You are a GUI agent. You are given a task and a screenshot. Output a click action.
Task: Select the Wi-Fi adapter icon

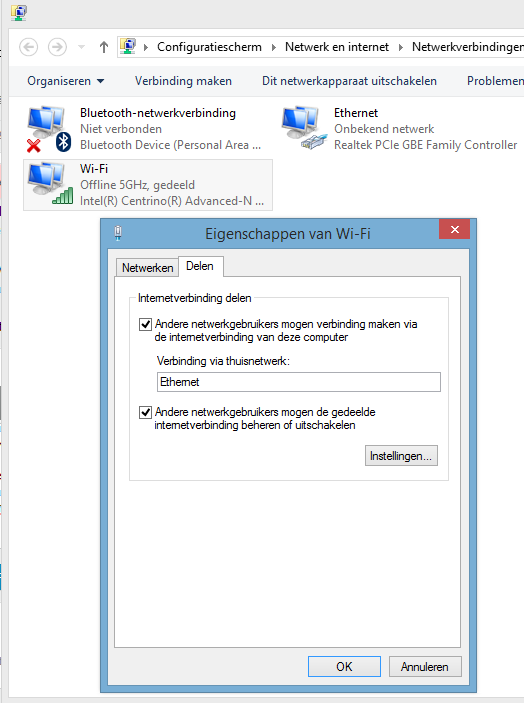50,184
